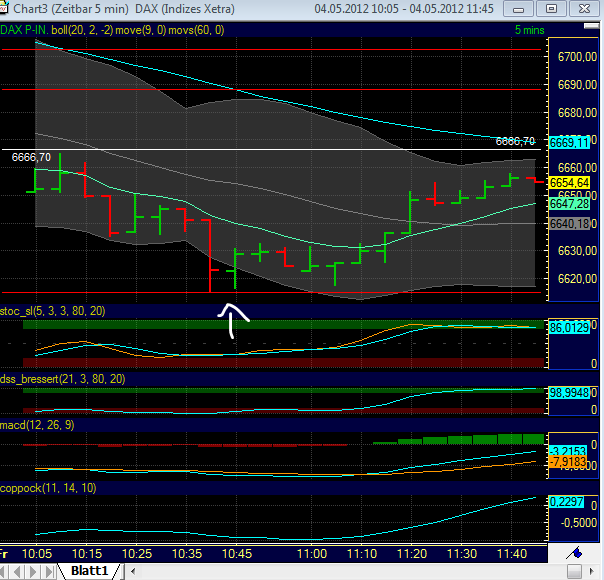The width and height of the screenshot is (604, 580).
Task: Select the 'coppock(11, 14, 10)' indicator title
Action: [48, 488]
